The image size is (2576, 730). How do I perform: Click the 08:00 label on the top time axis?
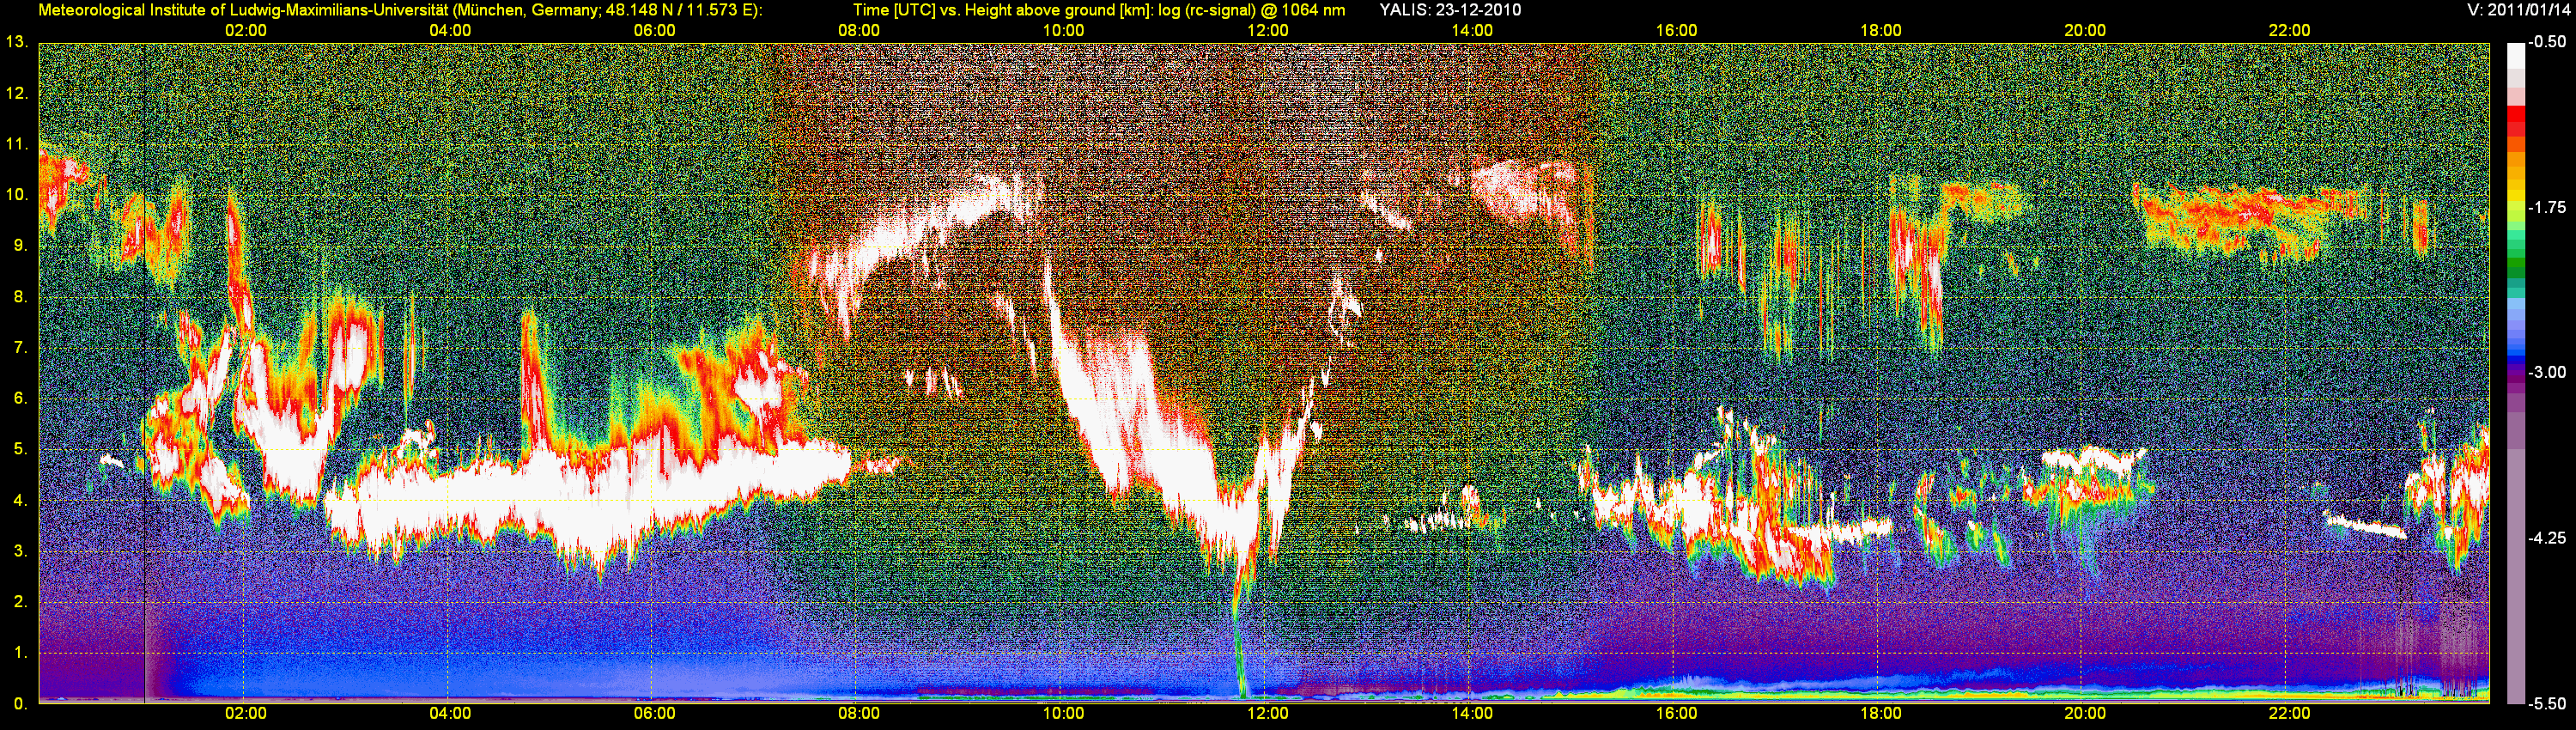tap(859, 30)
